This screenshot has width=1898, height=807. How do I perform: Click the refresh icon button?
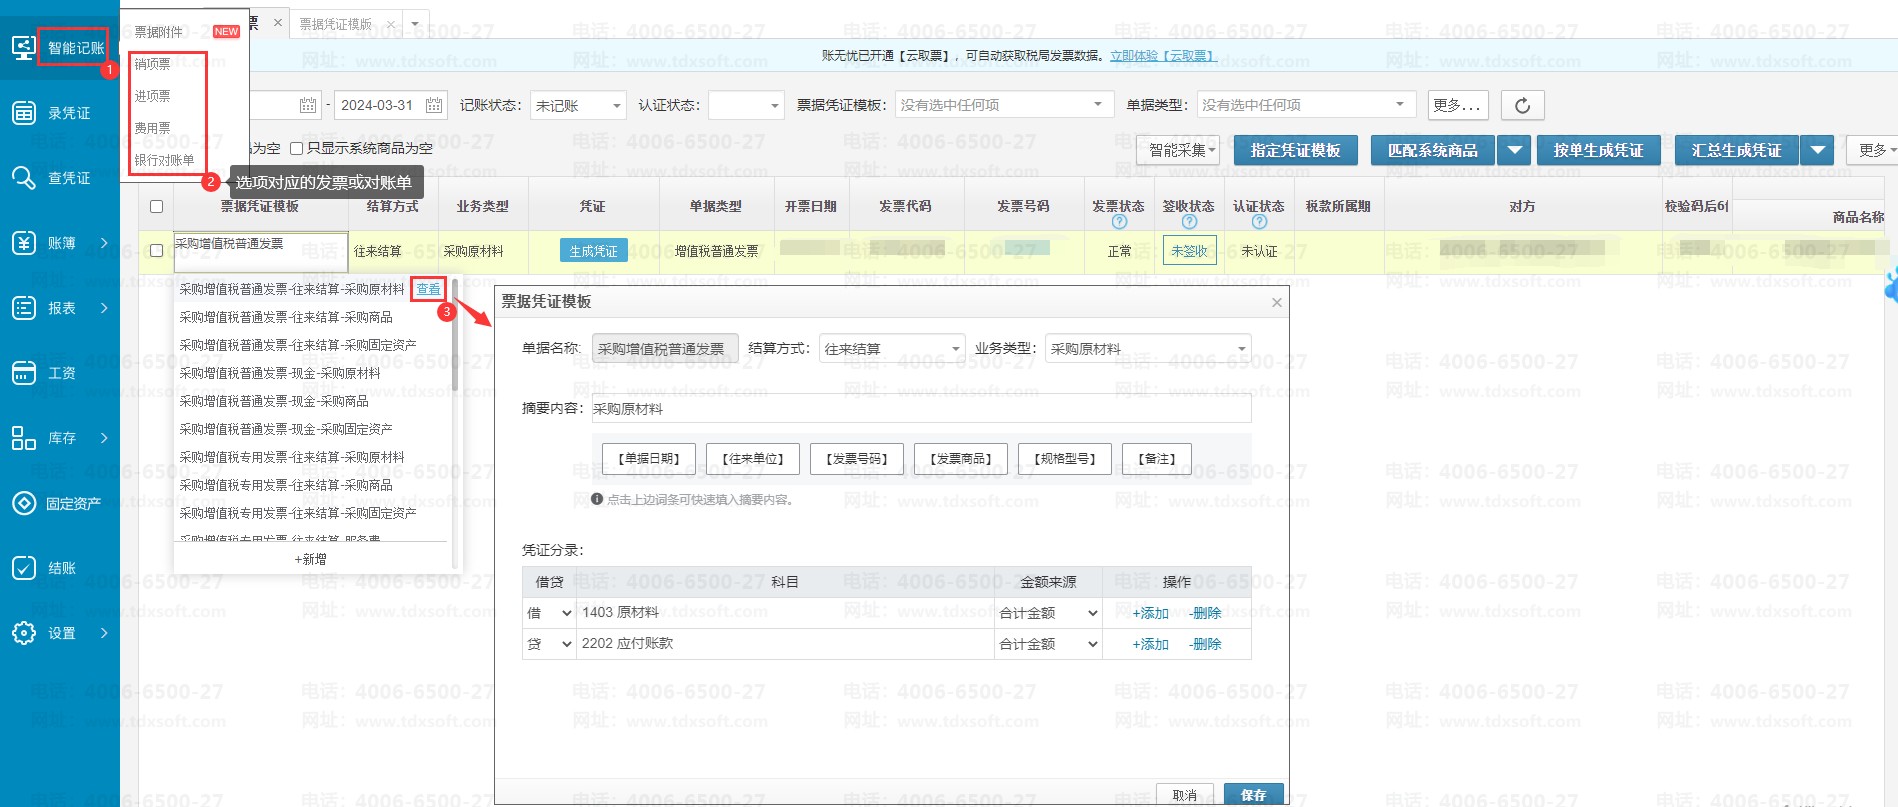tap(1522, 105)
